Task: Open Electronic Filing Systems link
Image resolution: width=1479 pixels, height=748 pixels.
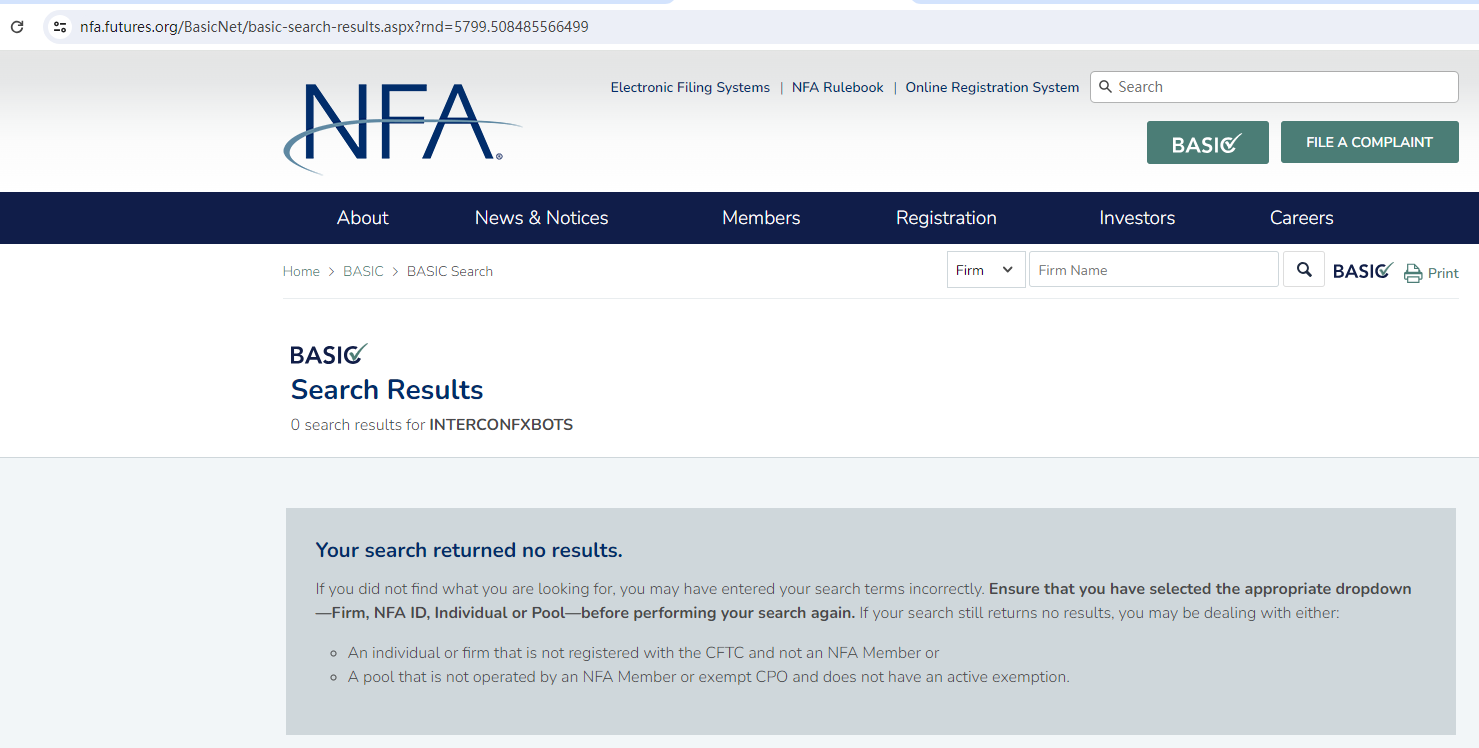Action: pos(690,88)
